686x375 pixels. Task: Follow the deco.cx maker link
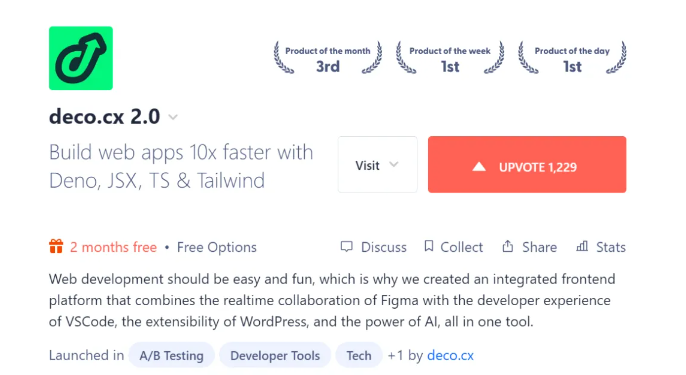pos(450,355)
